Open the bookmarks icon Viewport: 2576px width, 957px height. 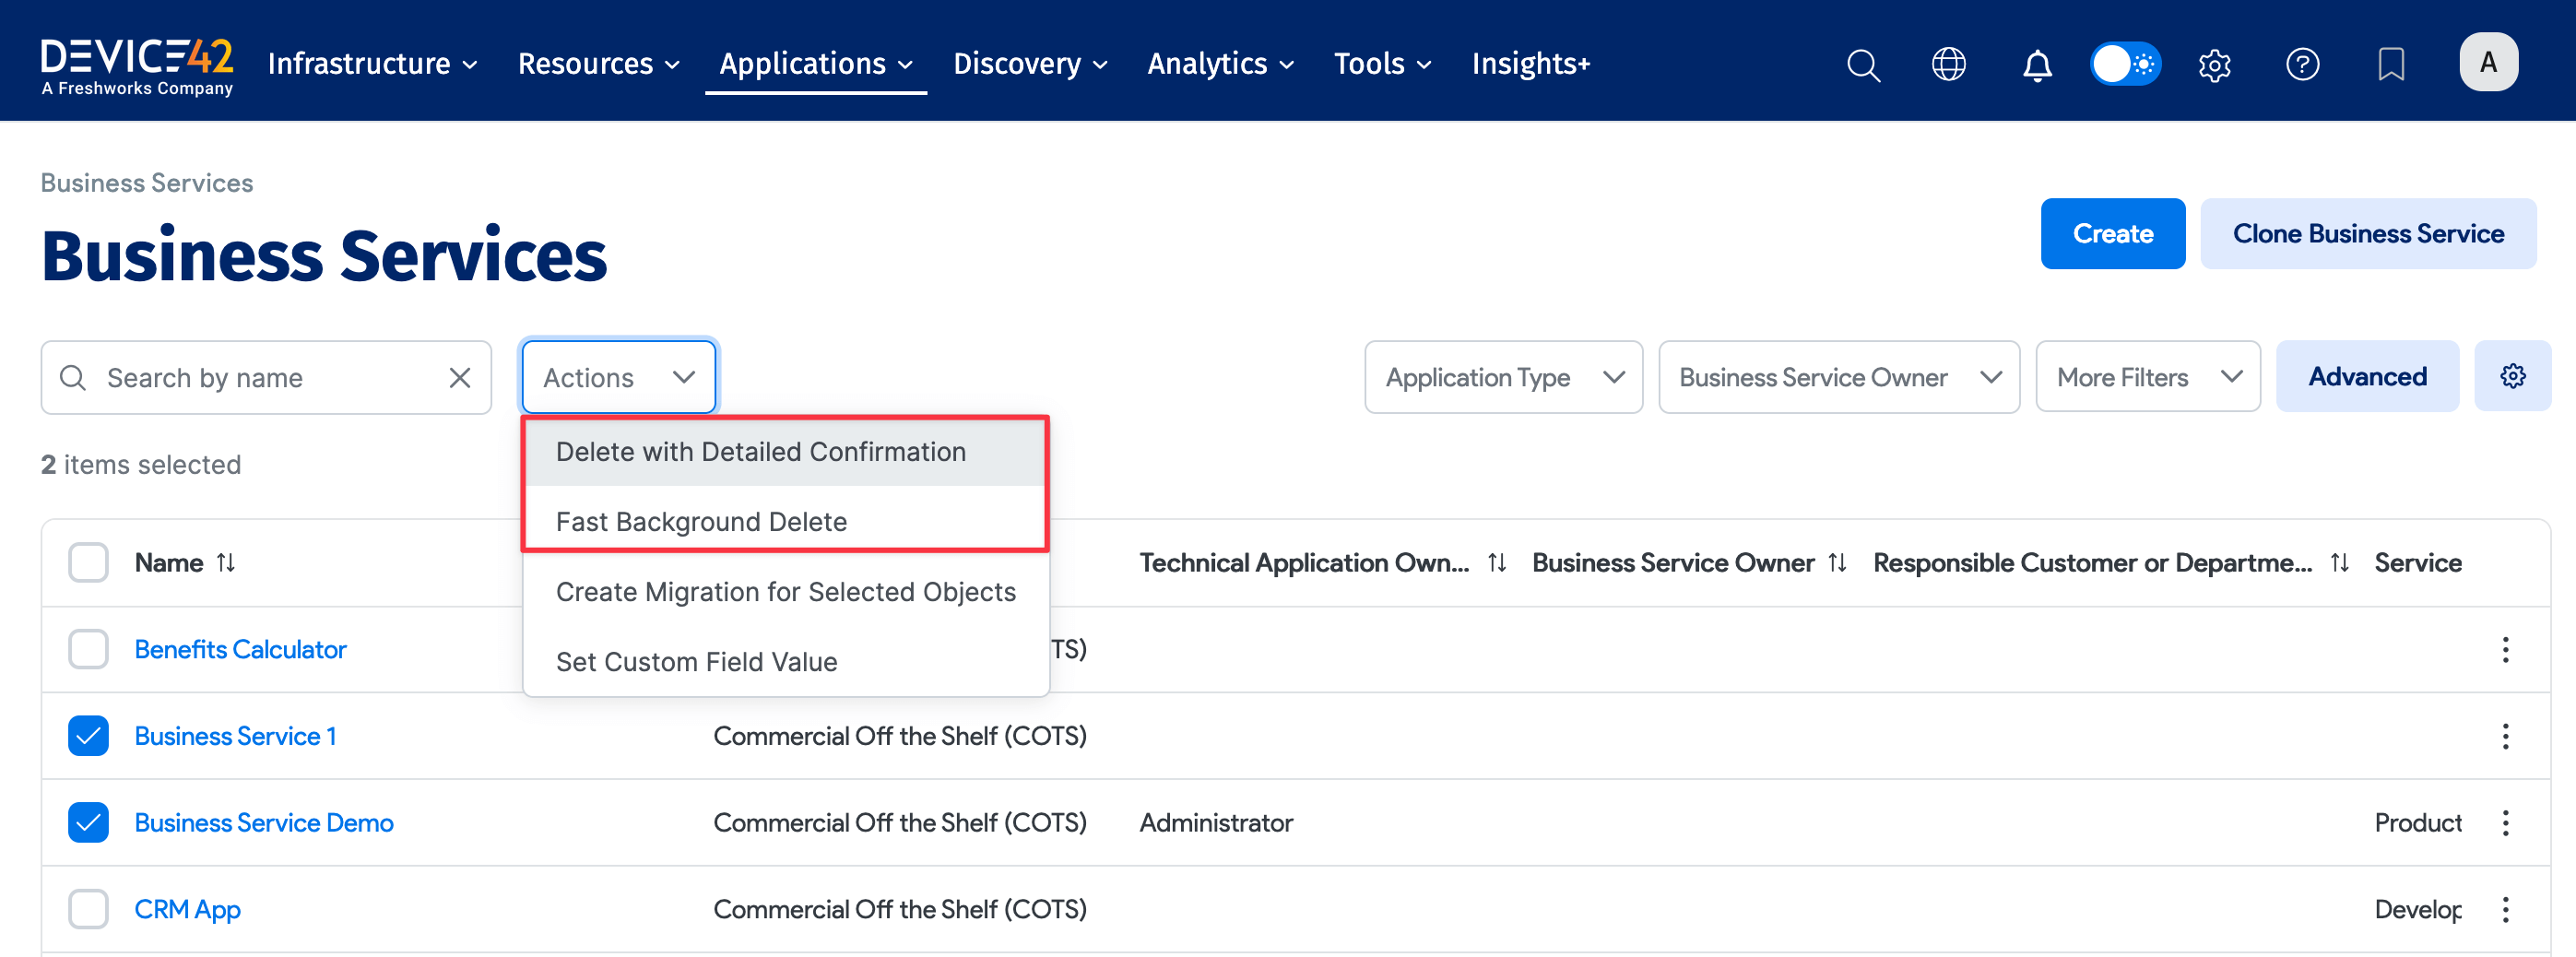(x=2390, y=65)
